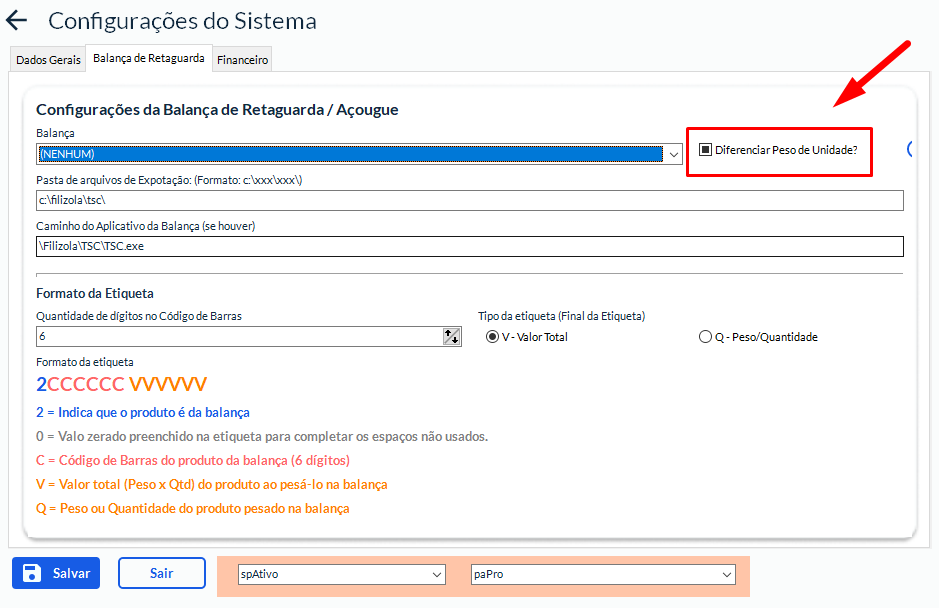
Task: Click the 2CCCCCC VVVVVV label format sample
Action: click(x=121, y=385)
